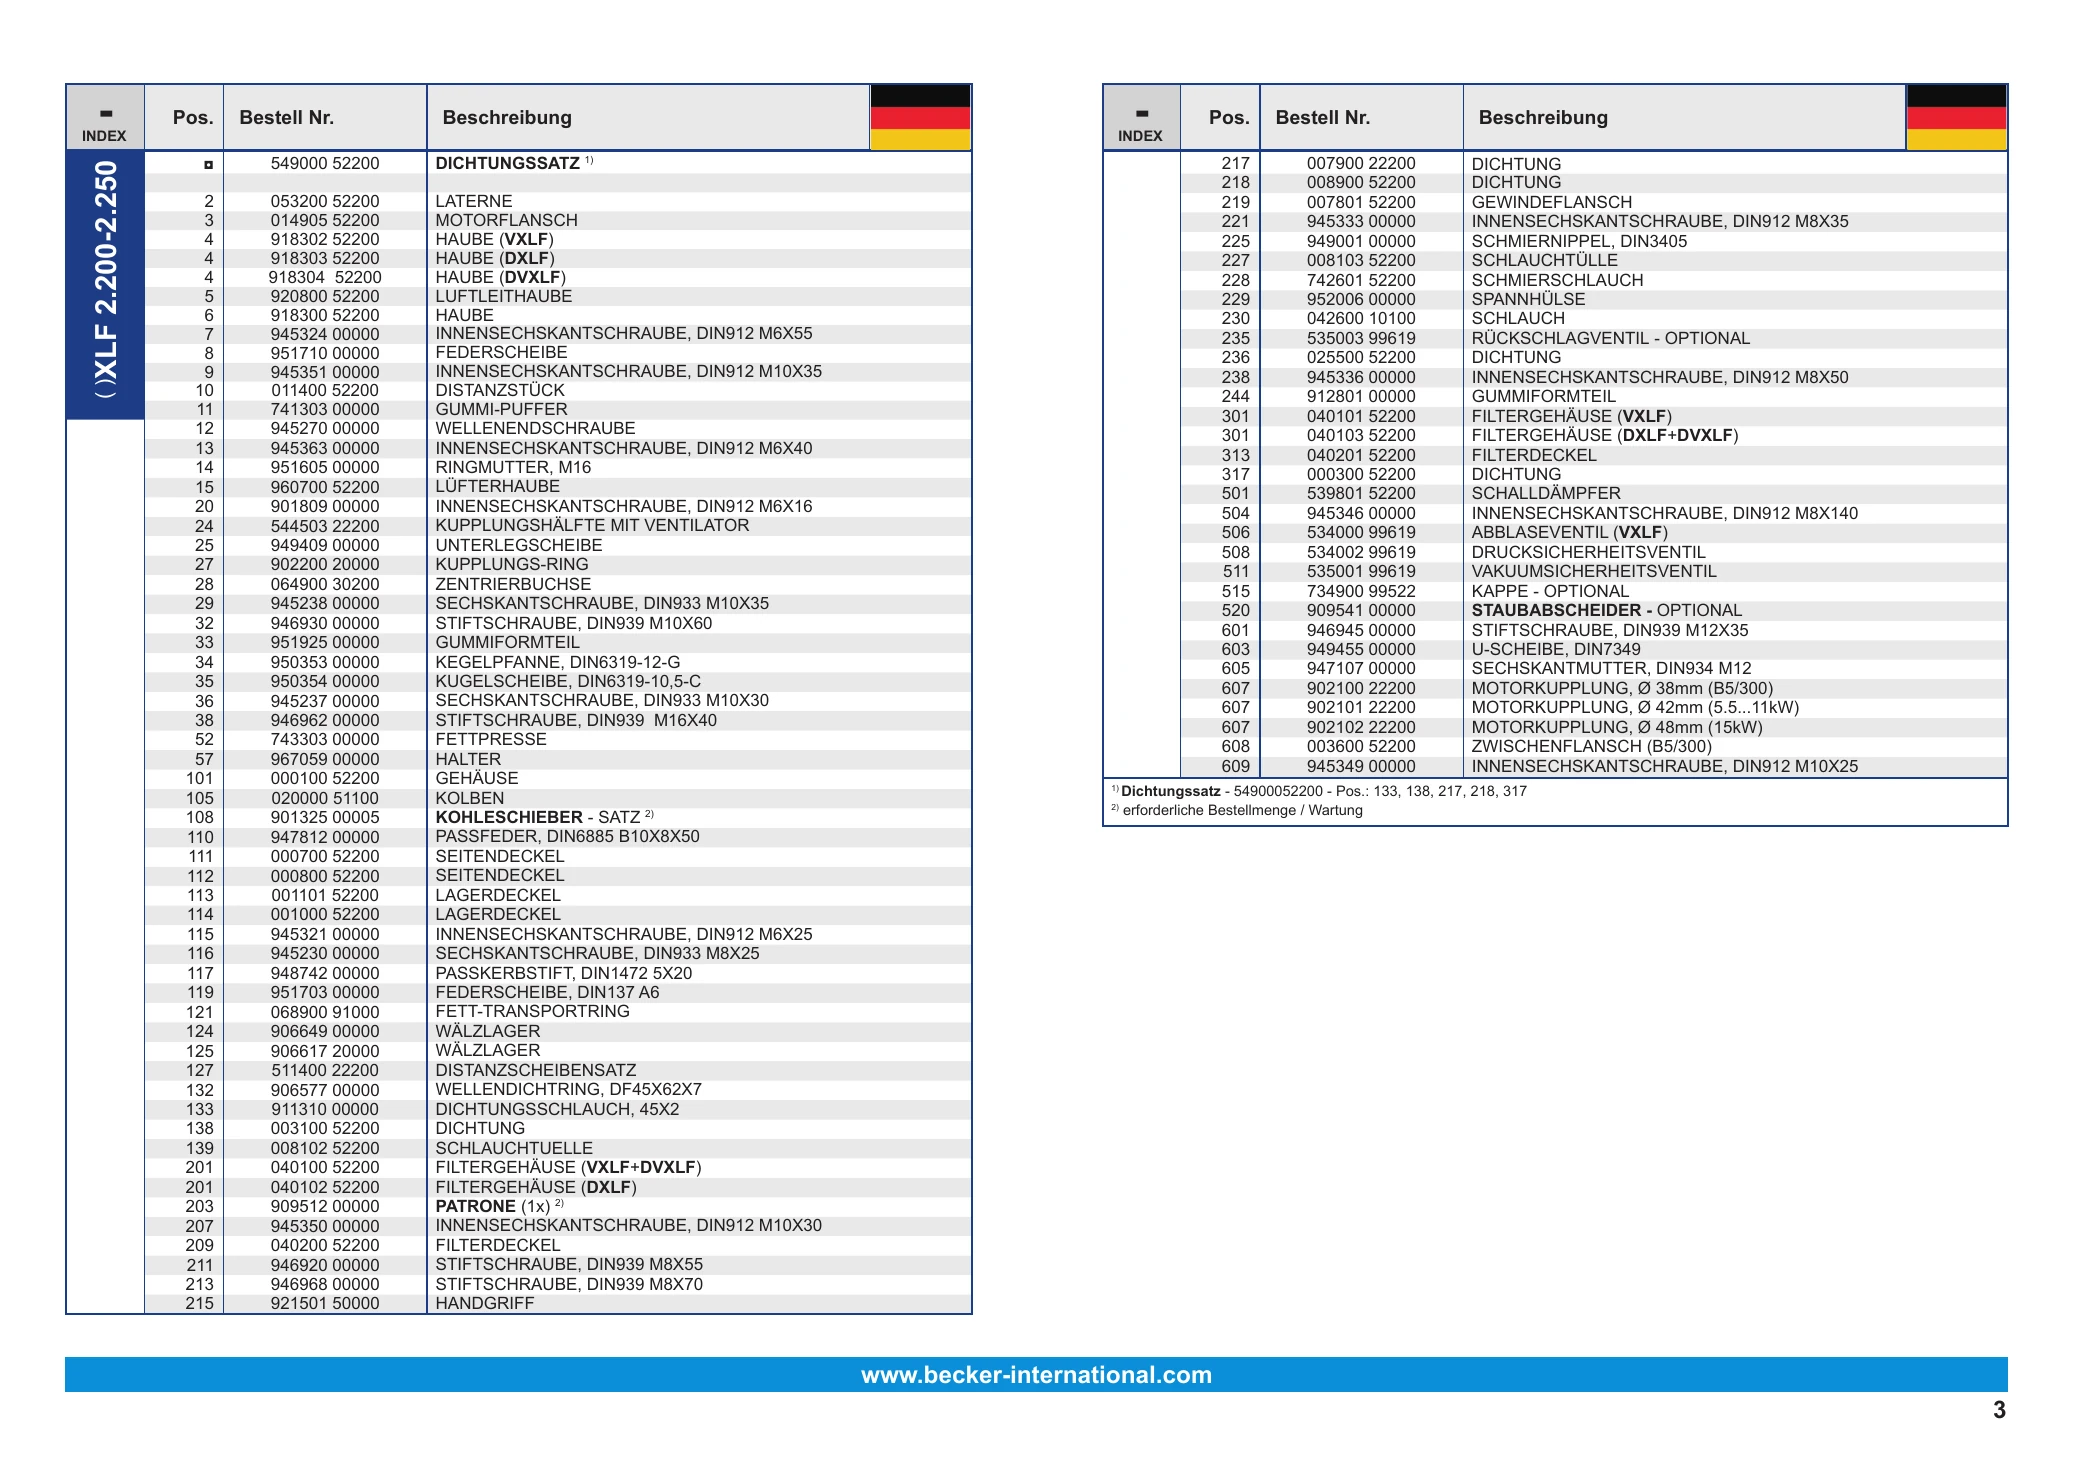The image size is (2074, 1475).
Task: Click the German flag on right table
Action: (x=1956, y=118)
